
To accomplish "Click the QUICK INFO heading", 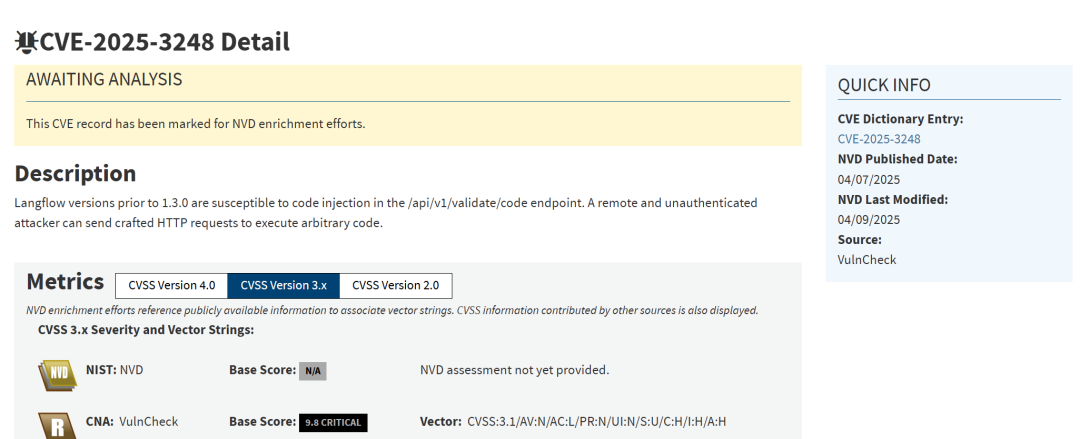I will pyautogui.click(x=884, y=85).
